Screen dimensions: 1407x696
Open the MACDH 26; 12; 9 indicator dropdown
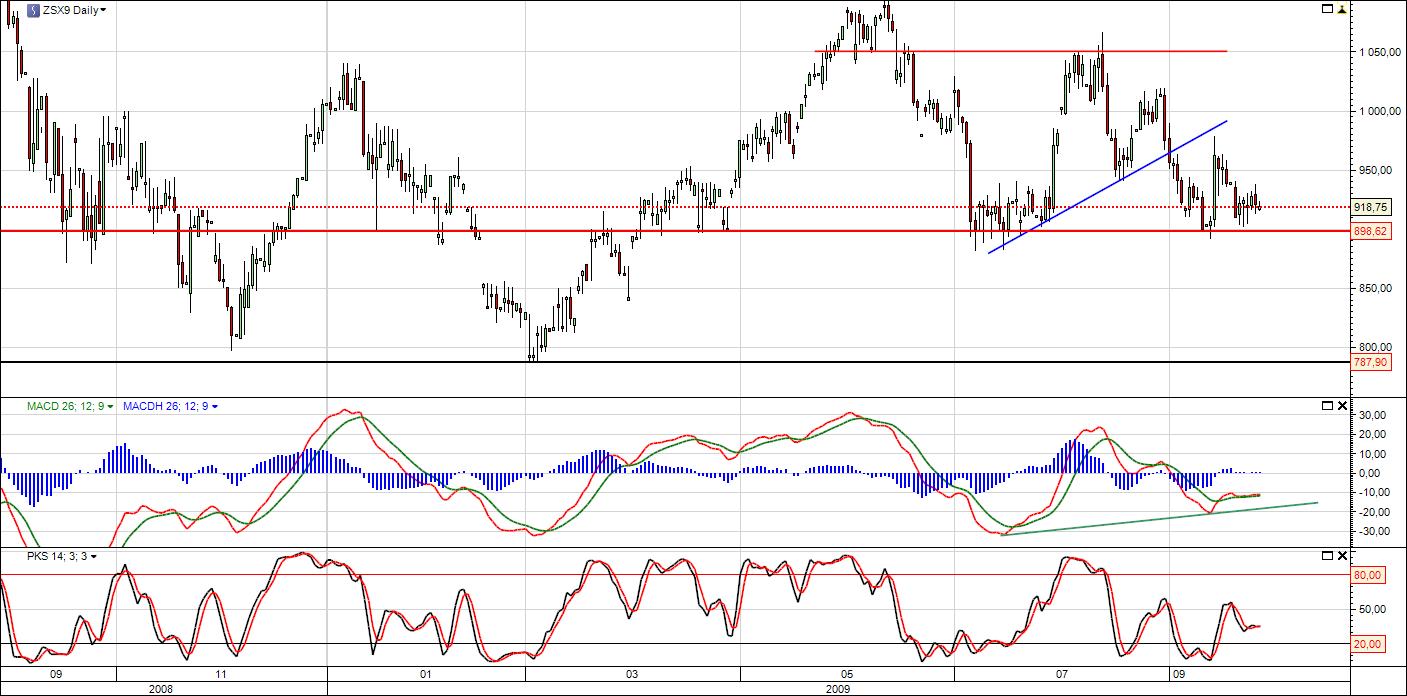[x=215, y=407]
